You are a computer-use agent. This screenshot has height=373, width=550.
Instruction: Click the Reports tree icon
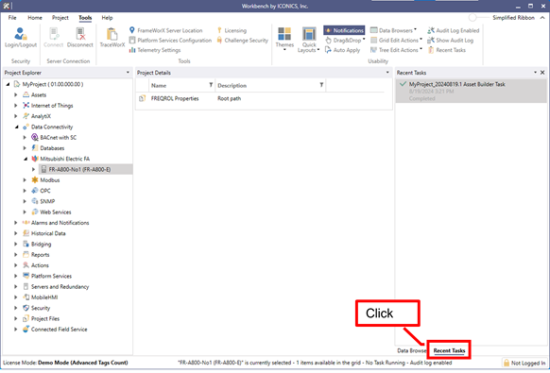point(26,254)
